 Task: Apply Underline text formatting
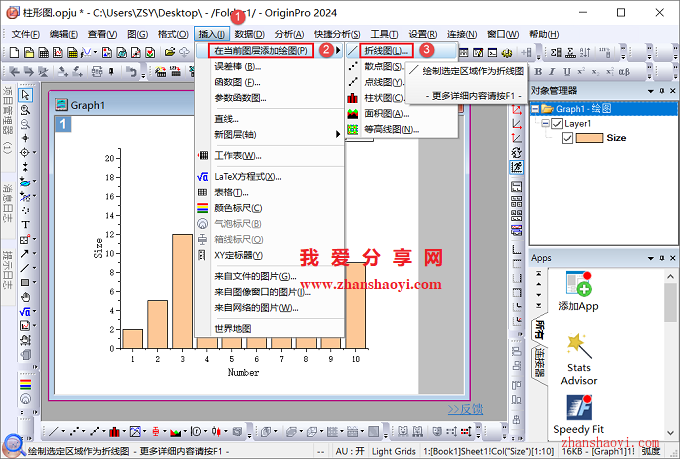[x=566, y=72]
